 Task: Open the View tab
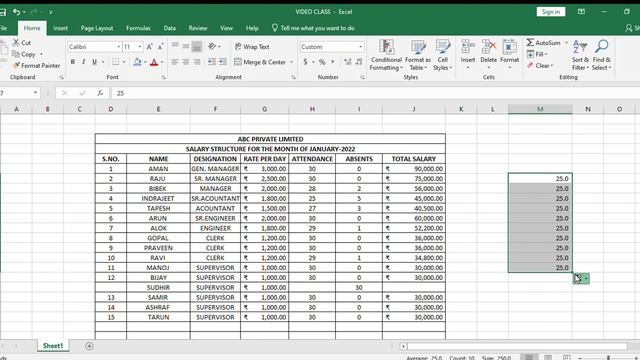pyautogui.click(x=226, y=28)
